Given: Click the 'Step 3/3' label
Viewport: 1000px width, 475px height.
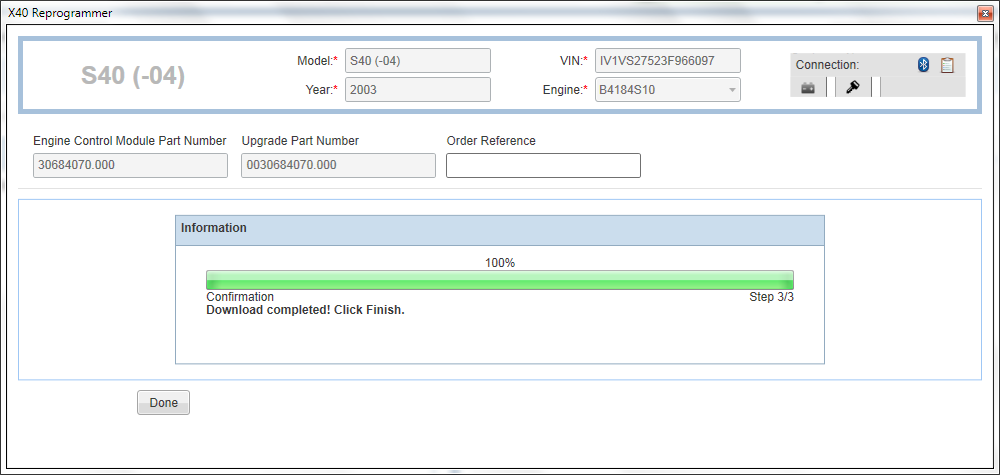Looking at the screenshot, I should 772,297.
